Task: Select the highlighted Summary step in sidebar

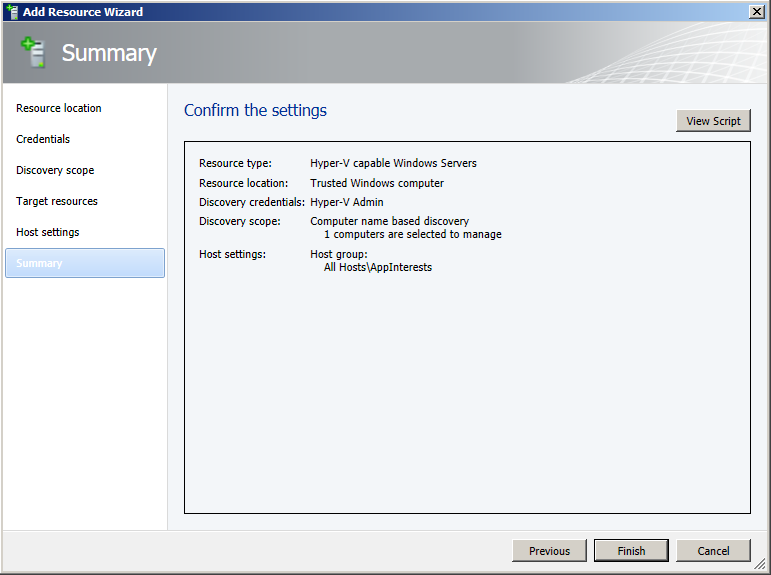Action: click(x=84, y=263)
